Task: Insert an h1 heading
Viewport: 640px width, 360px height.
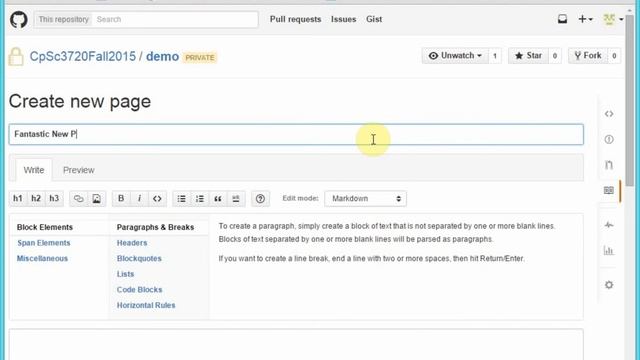Action: pos(18,199)
